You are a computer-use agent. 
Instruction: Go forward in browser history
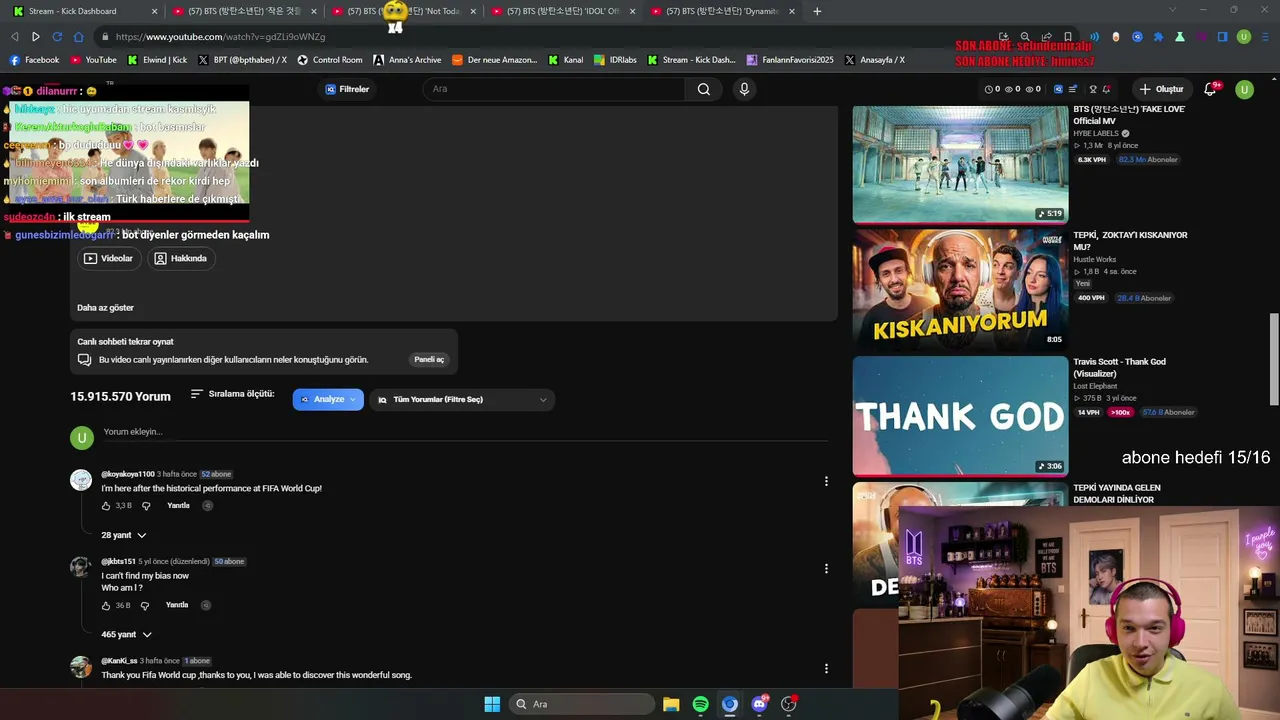pyautogui.click(x=35, y=37)
